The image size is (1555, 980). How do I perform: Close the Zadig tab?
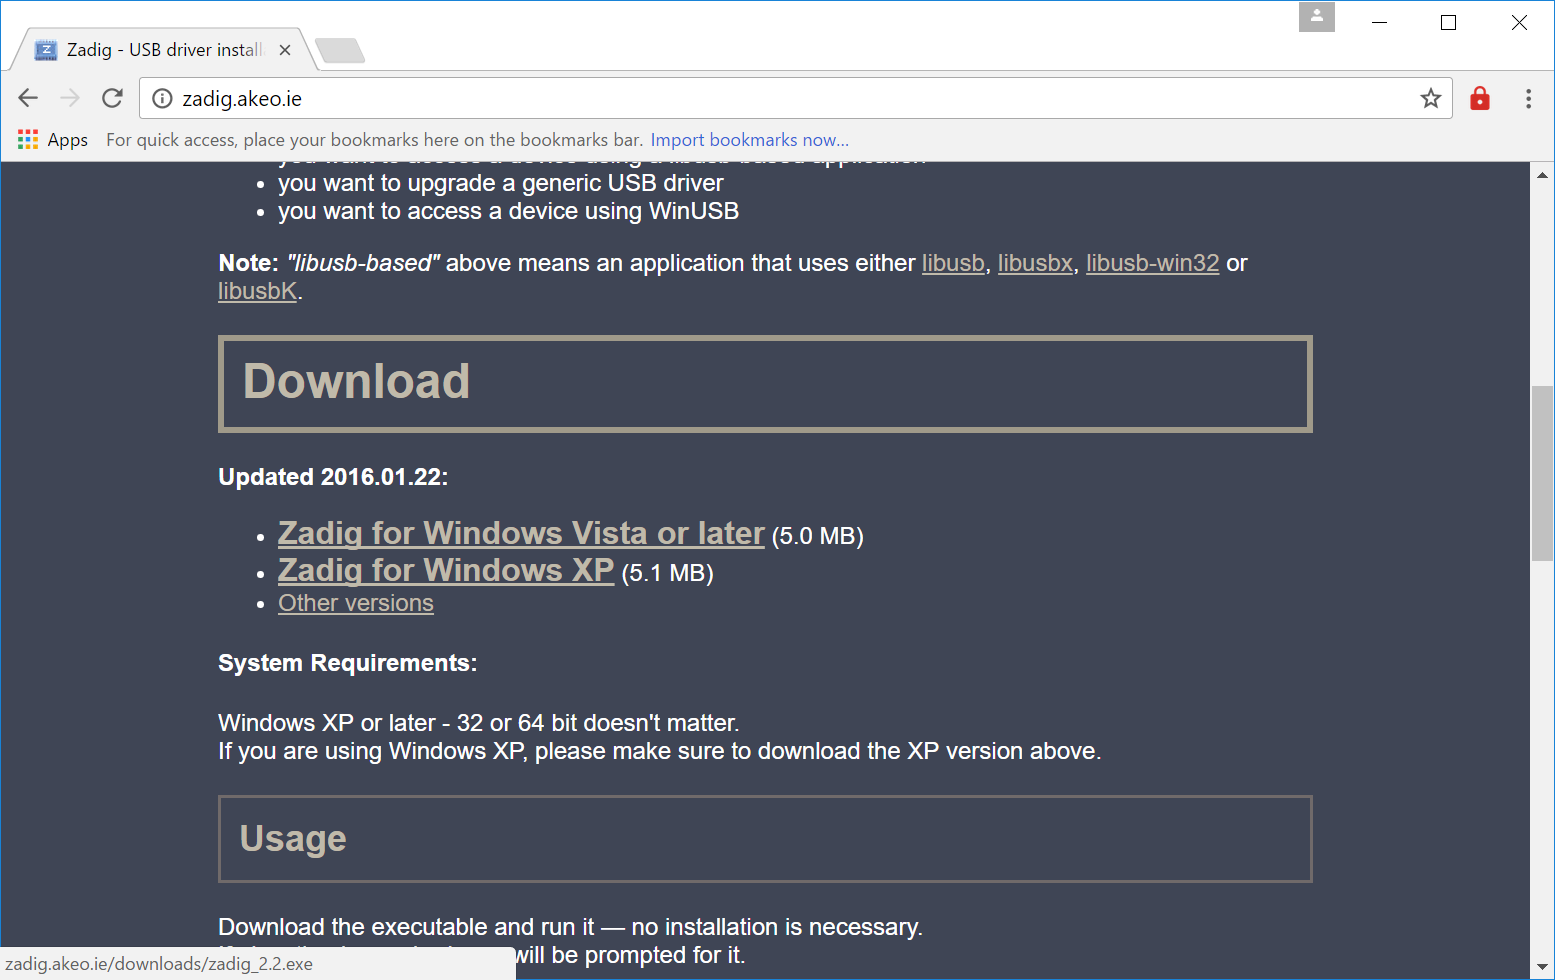pos(285,50)
